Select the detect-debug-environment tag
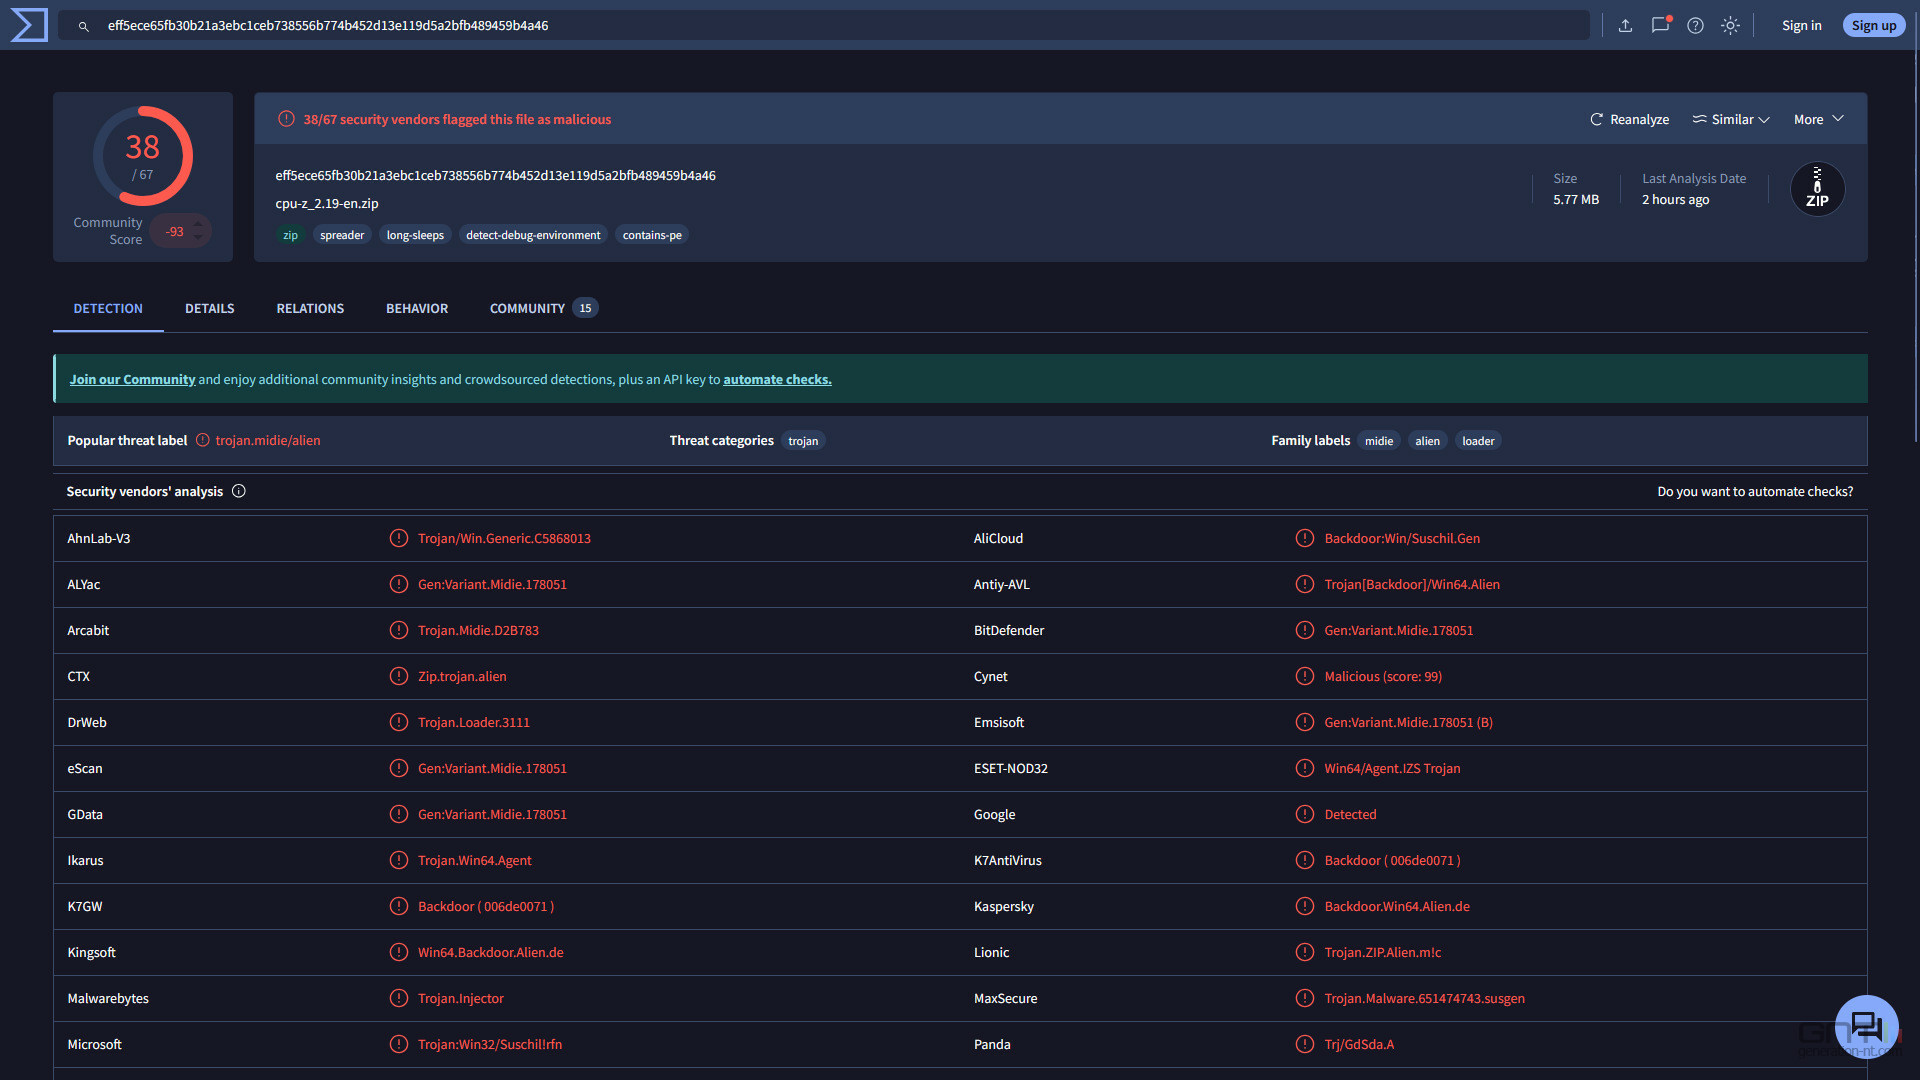Screen dimensions: 1920x1080 [x=533, y=235]
